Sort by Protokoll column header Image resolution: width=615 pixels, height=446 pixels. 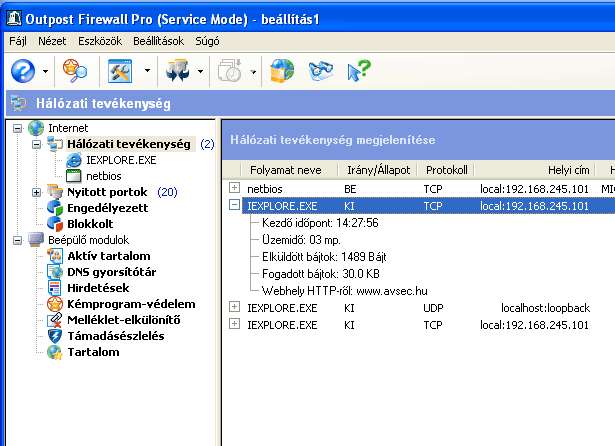pyautogui.click(x=446, y=170)
